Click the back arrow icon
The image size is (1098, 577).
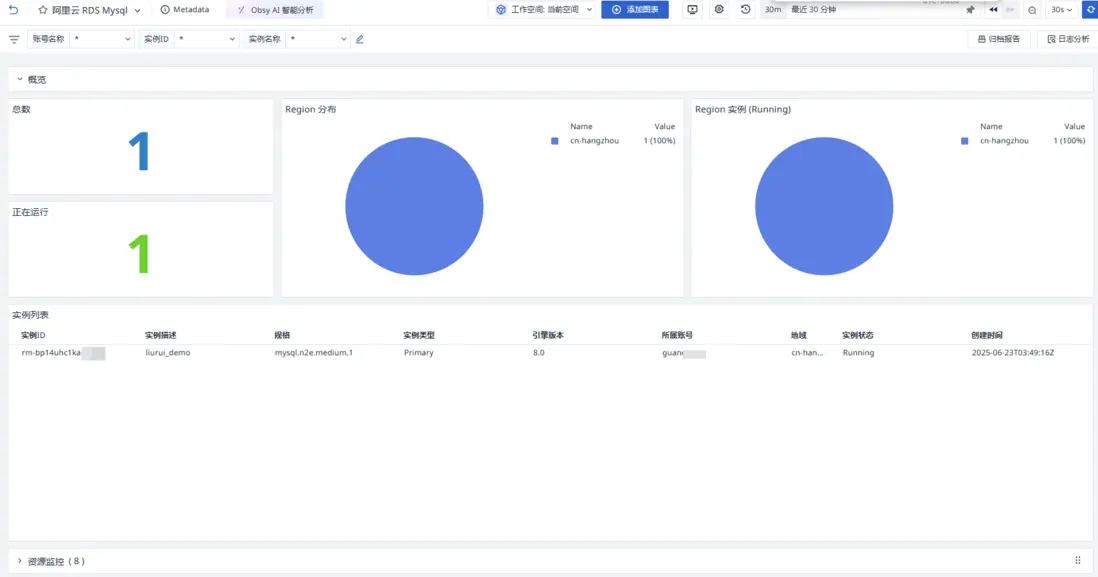click(x=13, y=10)
